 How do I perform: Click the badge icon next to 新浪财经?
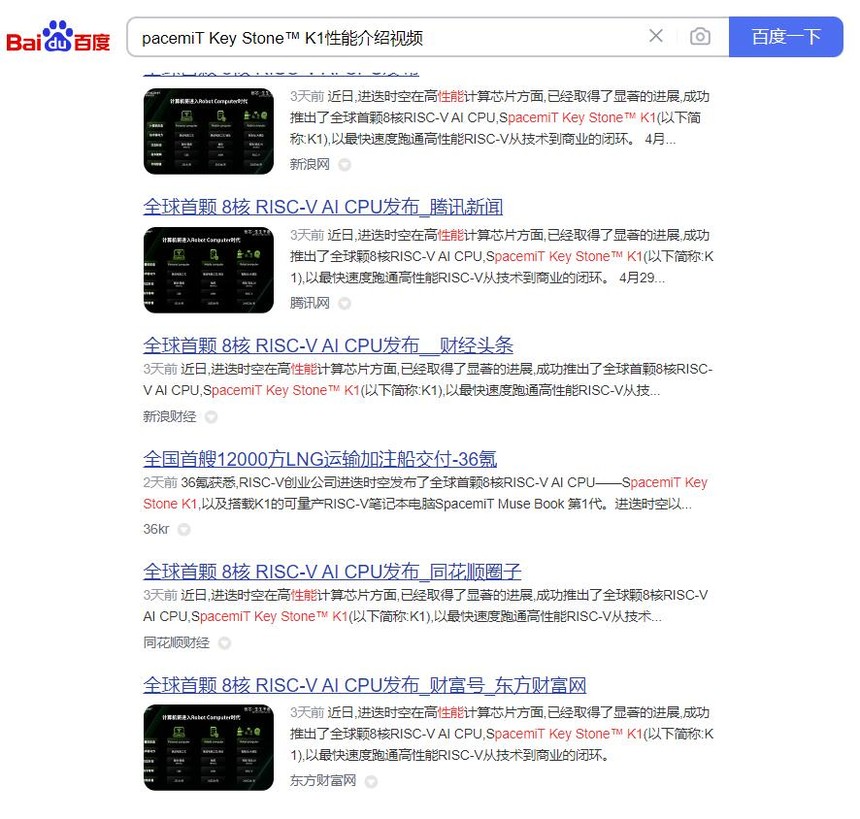tap(211, 417)
